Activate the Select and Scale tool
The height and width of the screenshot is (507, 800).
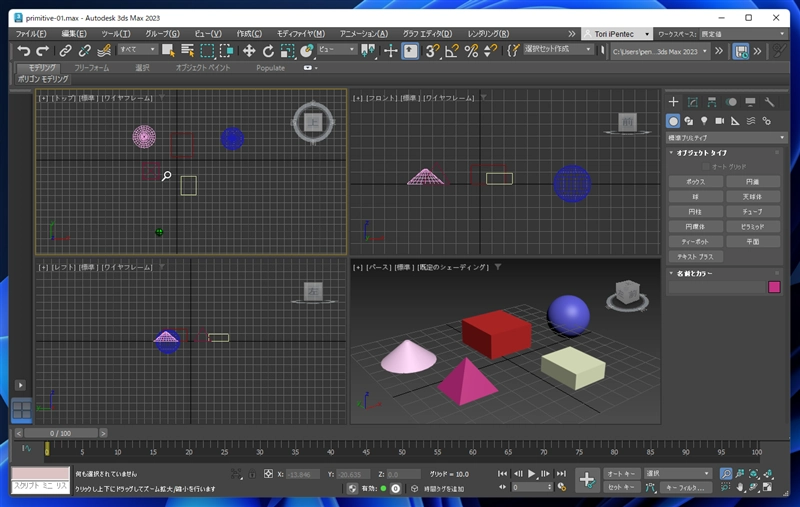point(288,50)
